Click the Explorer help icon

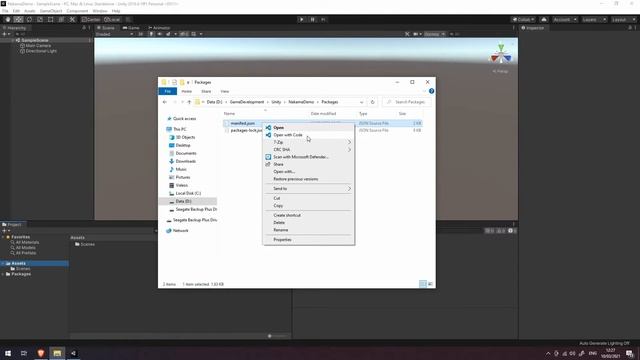[x=431, y=91]
